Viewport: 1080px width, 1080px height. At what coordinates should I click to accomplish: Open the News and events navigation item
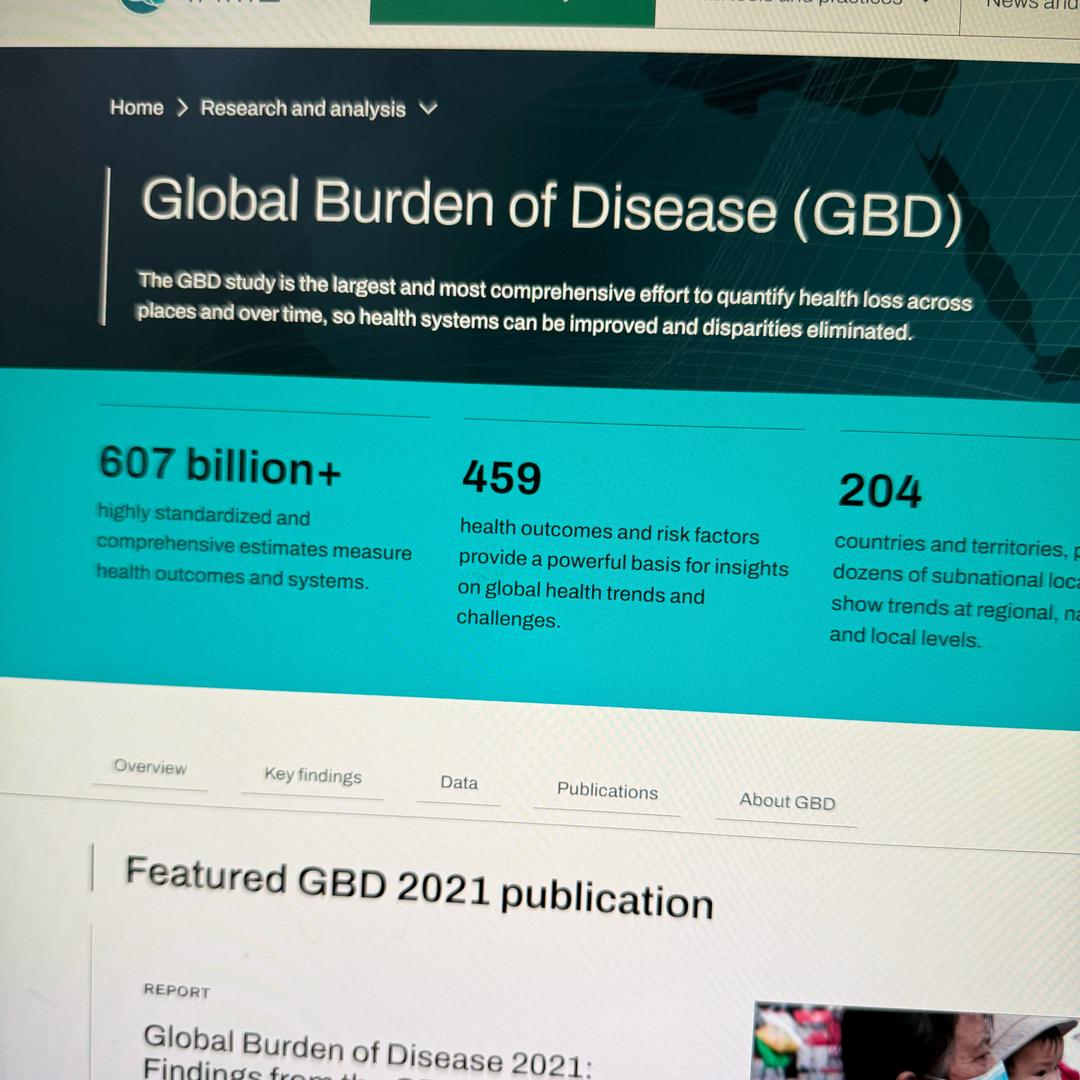1030,6
